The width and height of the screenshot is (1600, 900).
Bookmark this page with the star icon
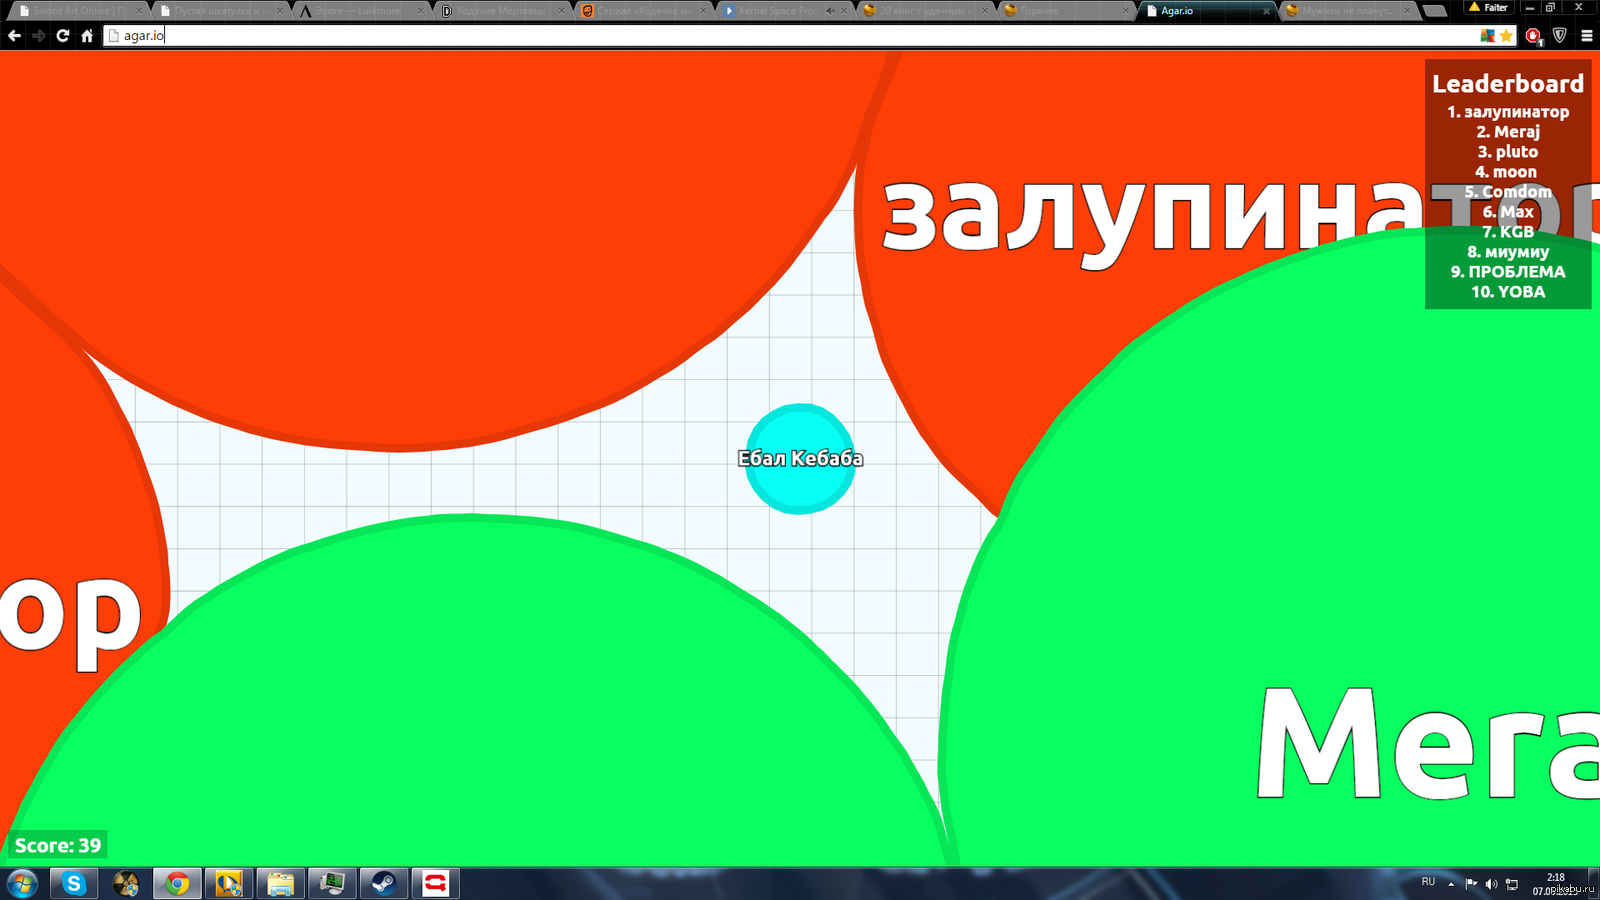pos(1506,36)
